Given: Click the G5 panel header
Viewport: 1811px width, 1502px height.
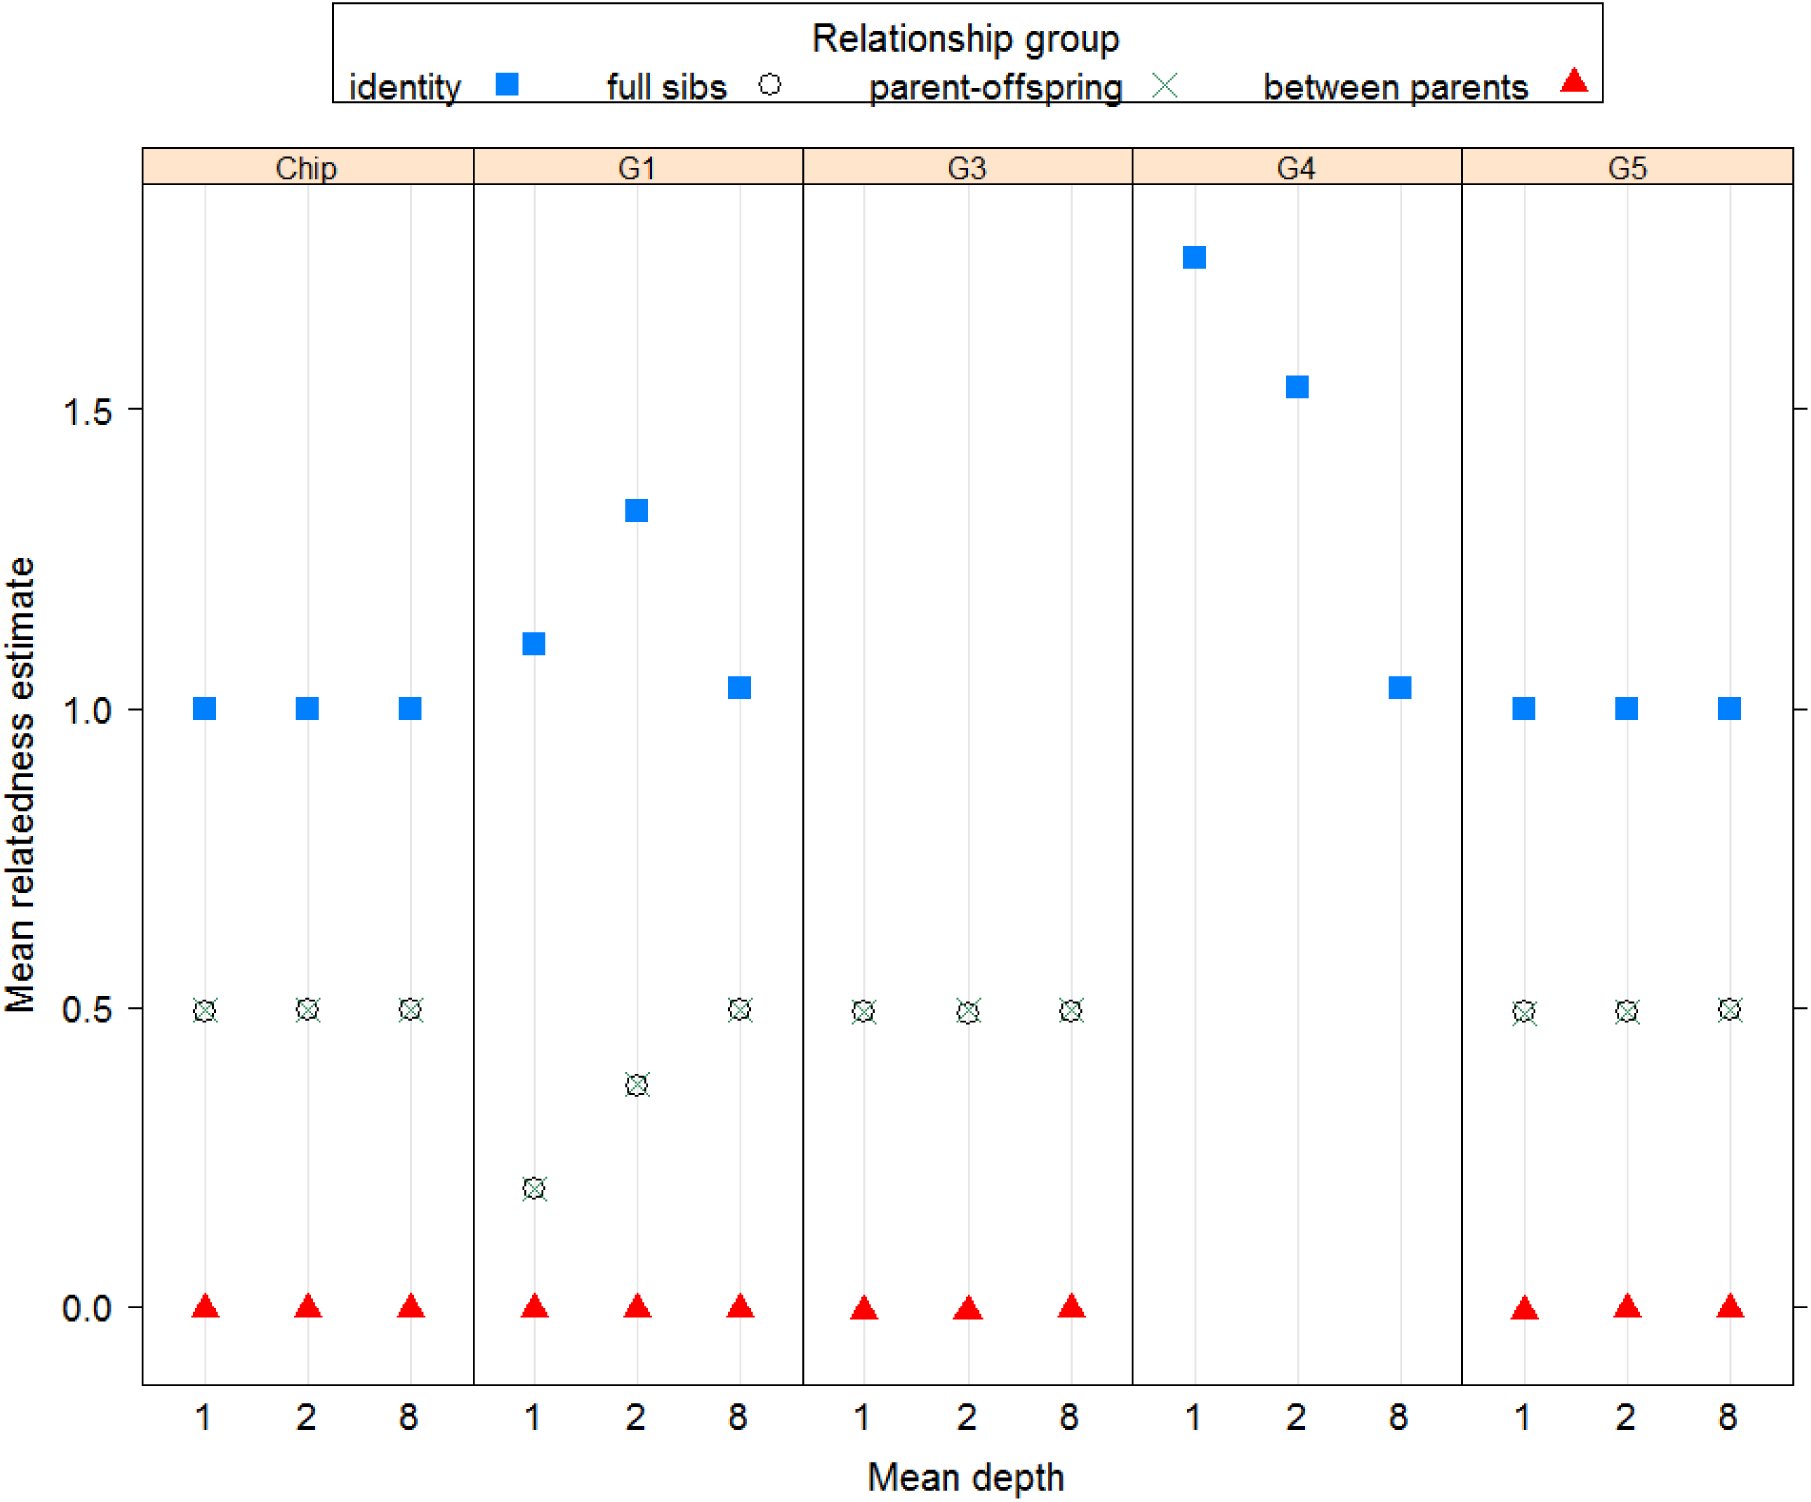Looking at the screenshot, I should (x=1627, y=167).
